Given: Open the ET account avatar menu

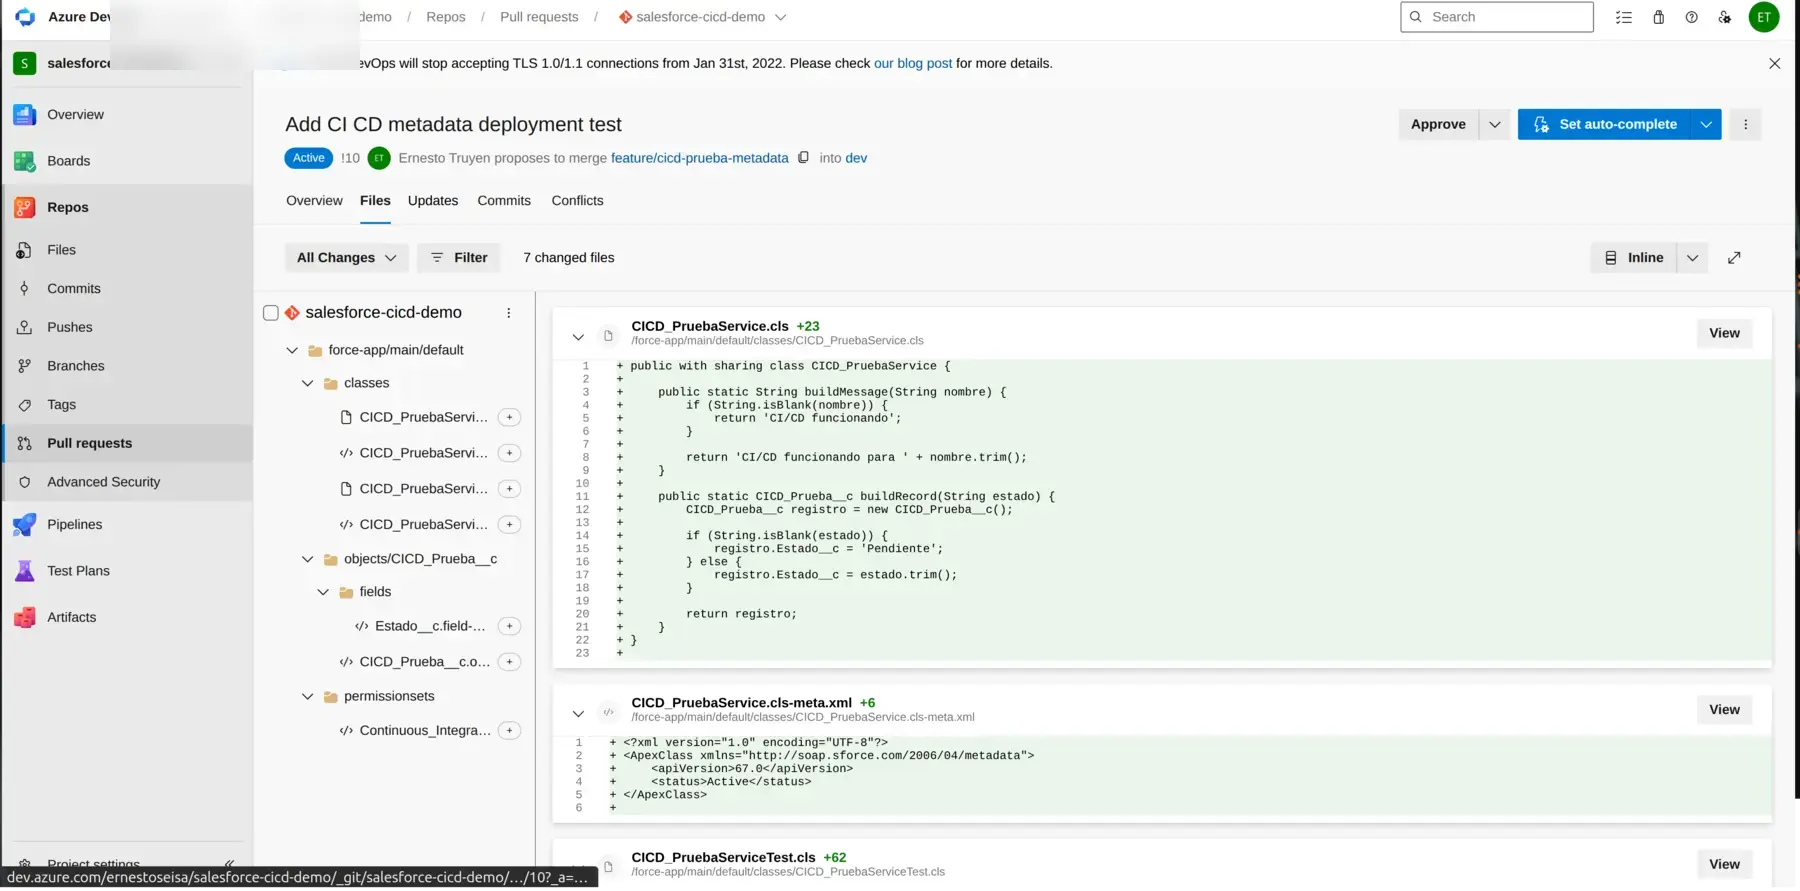Looking at the screenshot, I should pos(1764,17).
